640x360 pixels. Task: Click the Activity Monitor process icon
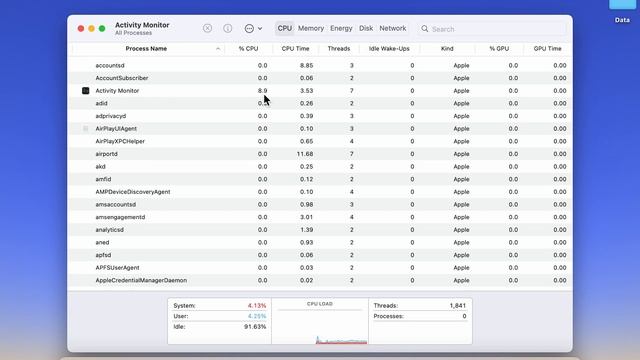point(85,91)
